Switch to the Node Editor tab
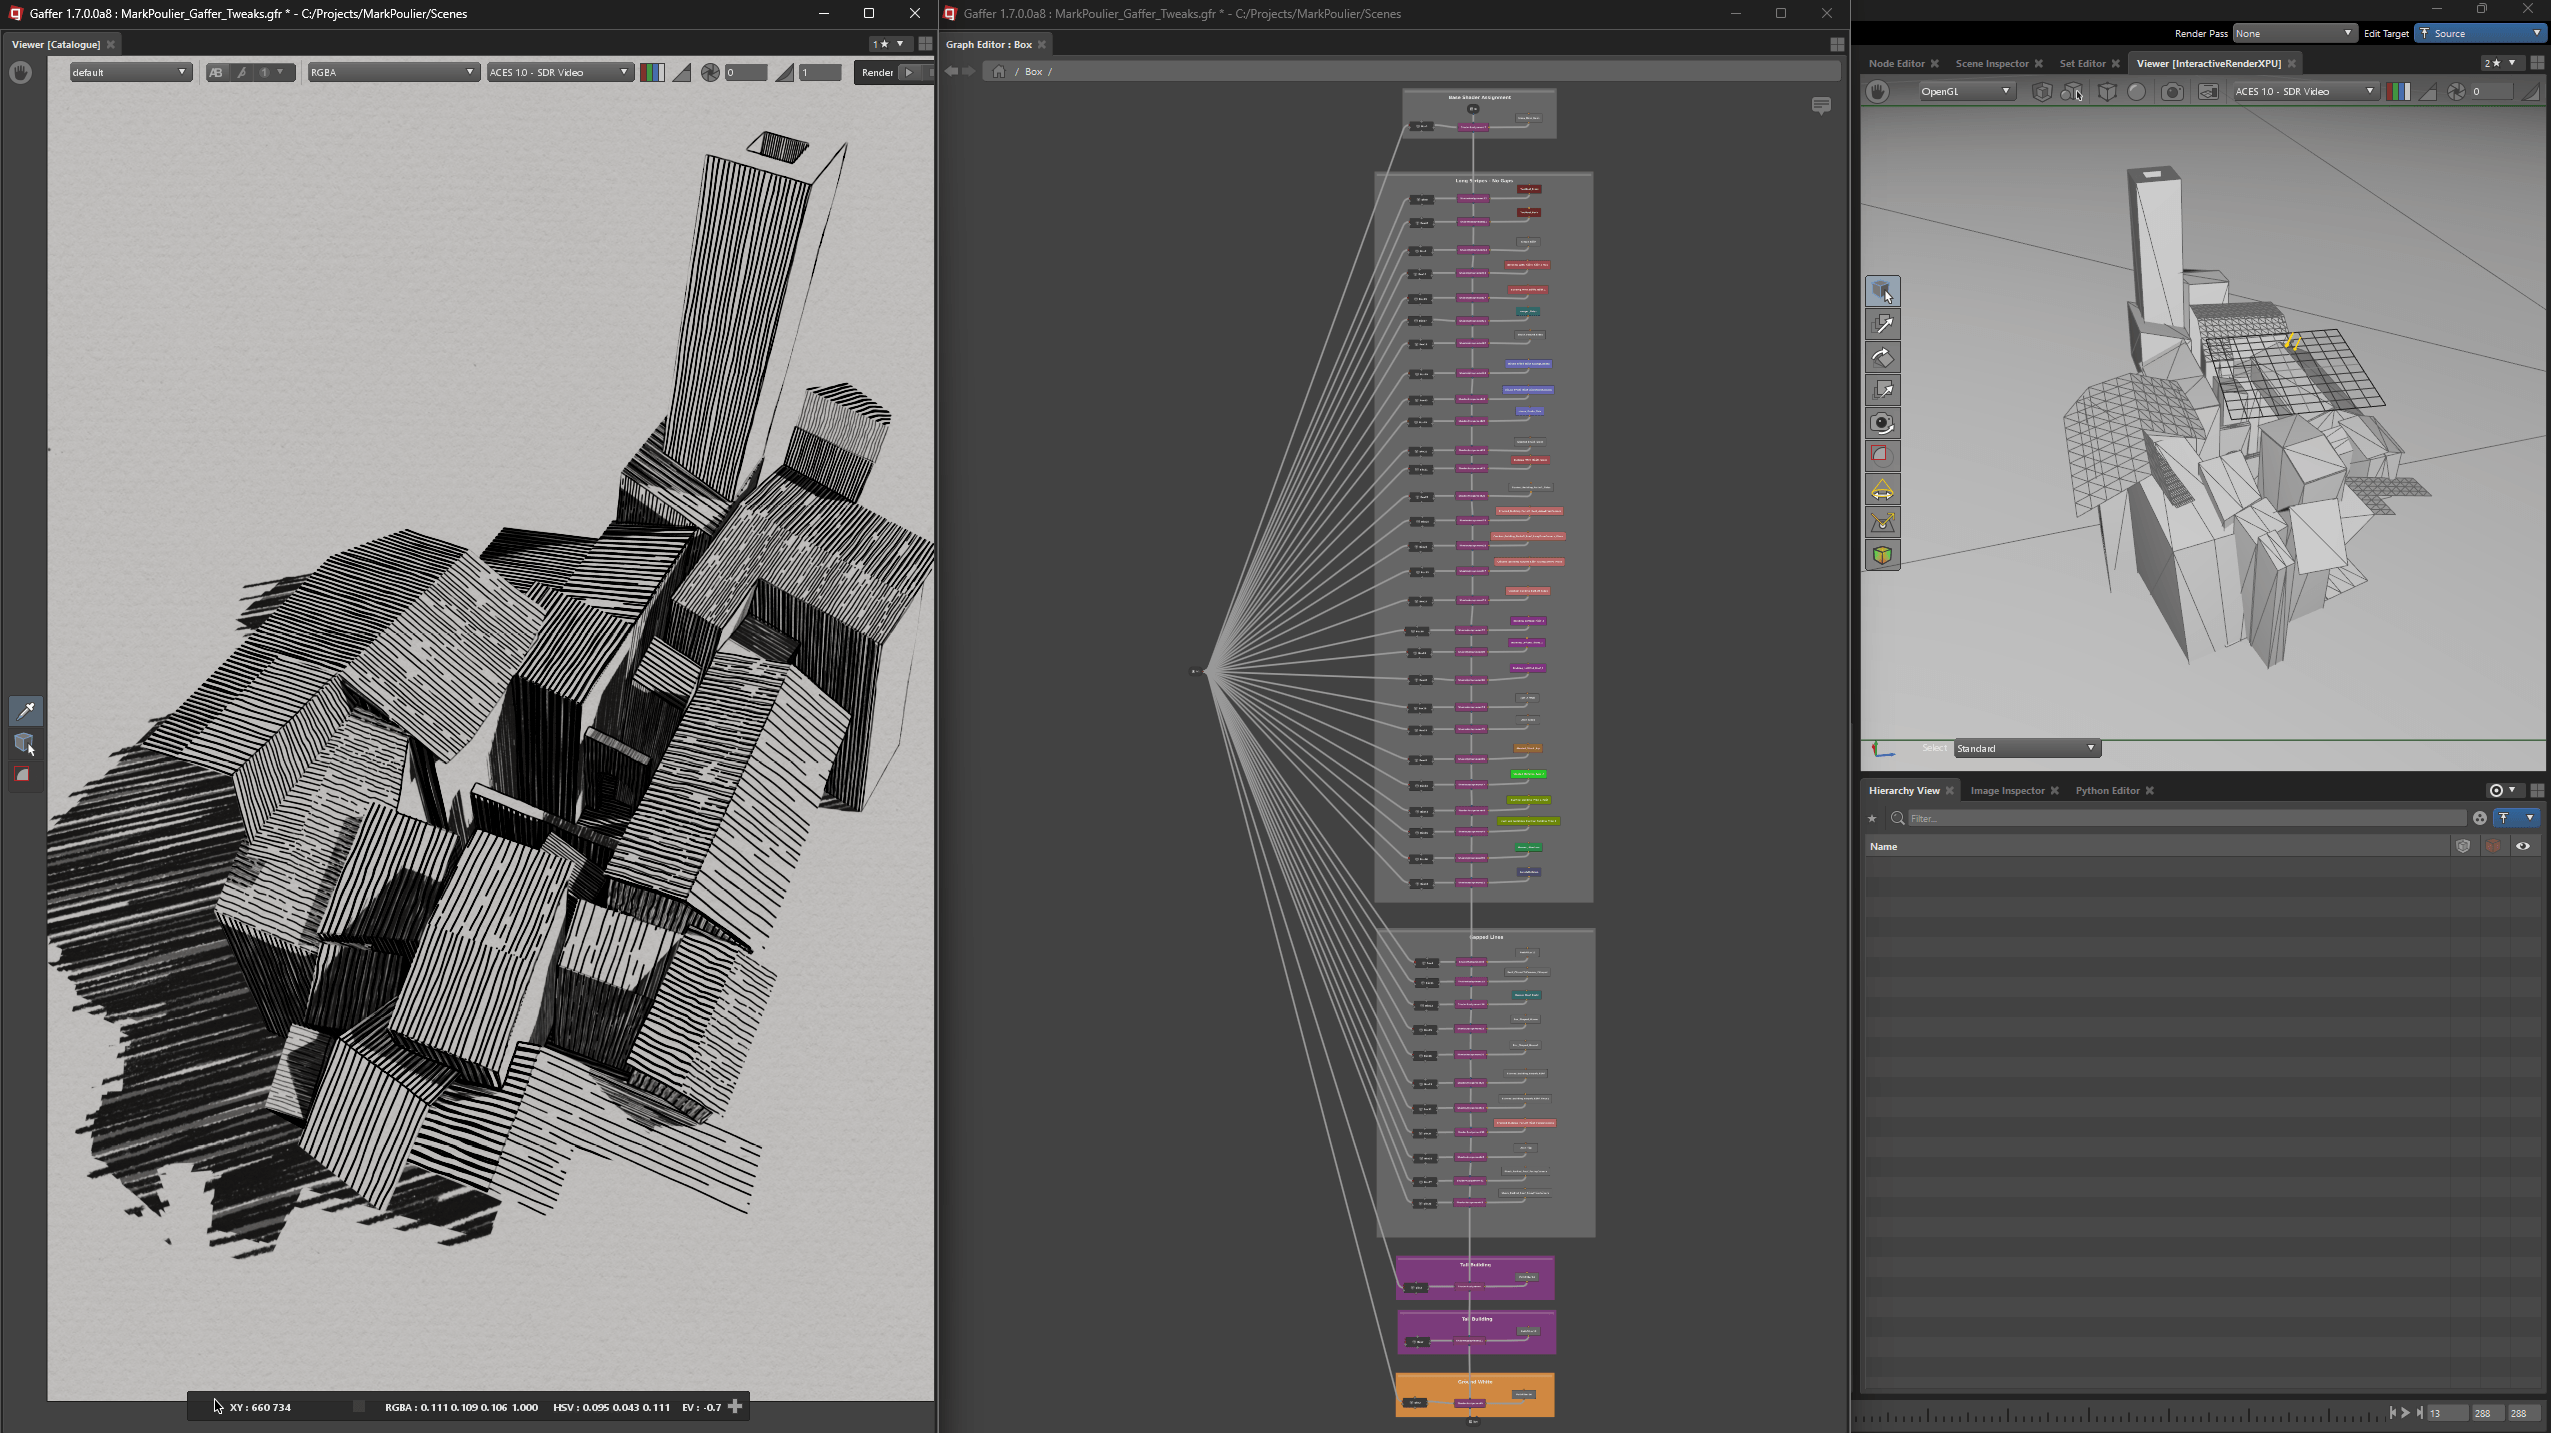The image size is (2551, 1433). pyautogui.click(x=1896, y=64)
